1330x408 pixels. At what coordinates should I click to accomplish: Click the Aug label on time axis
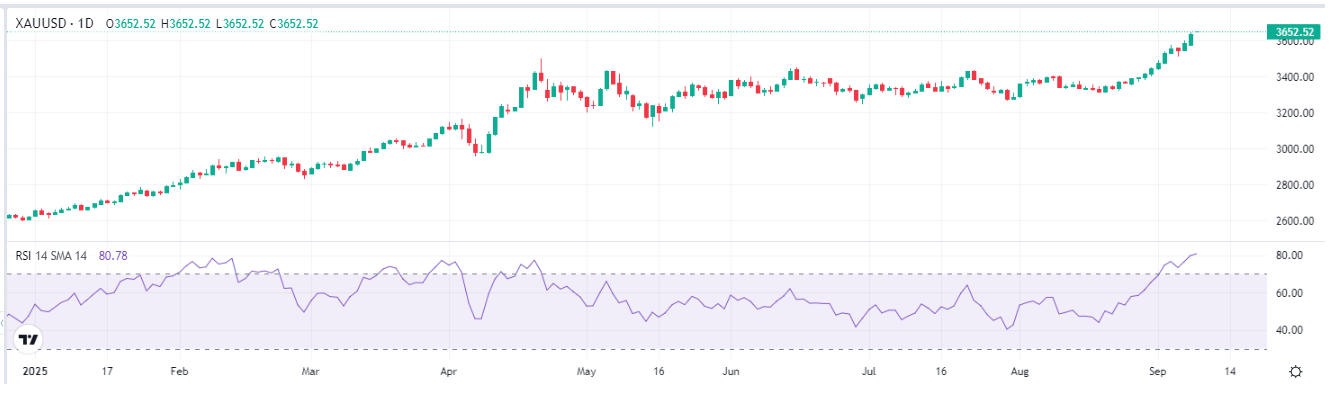click(1019, 371)
